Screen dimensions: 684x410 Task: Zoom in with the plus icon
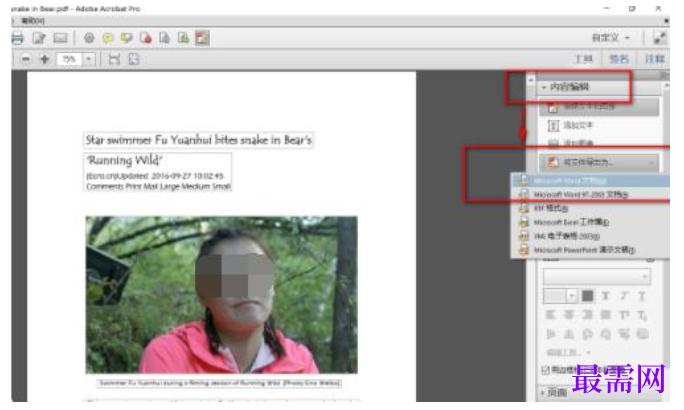point(44,59)
